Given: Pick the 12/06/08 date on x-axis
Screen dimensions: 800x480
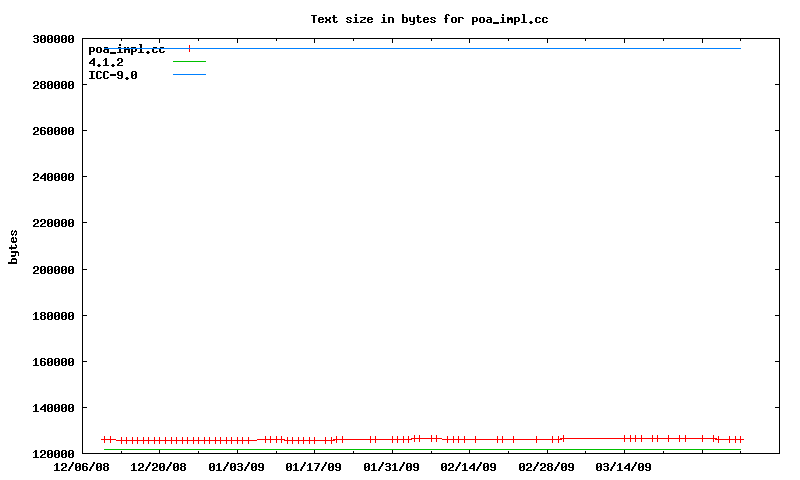Looking at the screenshot, I should 82,467.
